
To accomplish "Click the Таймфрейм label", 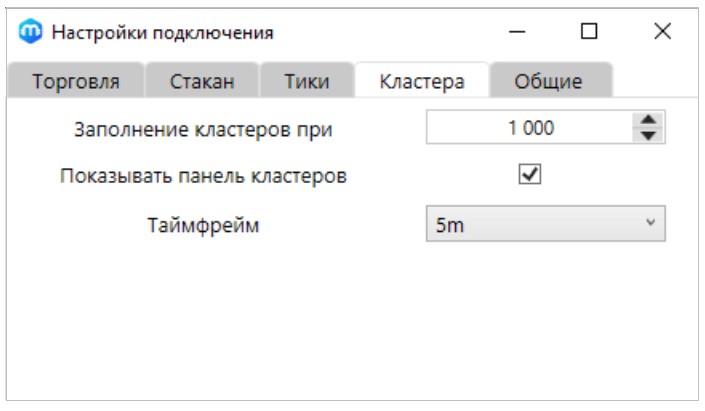I will pos(203,225).
